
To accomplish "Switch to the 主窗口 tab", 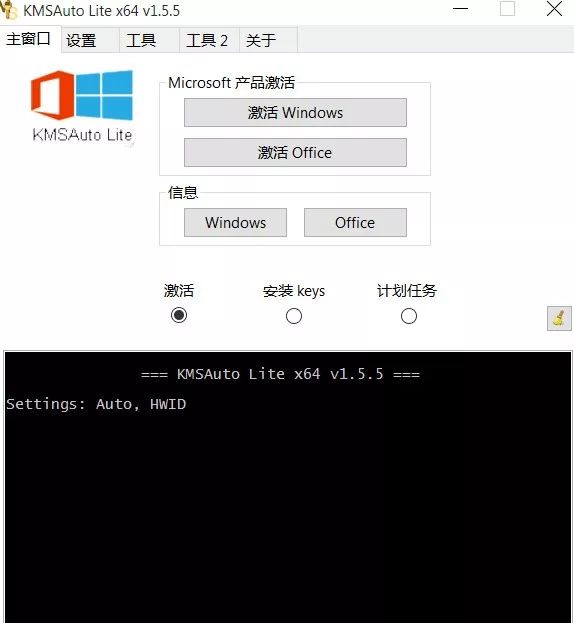I will click(x=30, y=39).
